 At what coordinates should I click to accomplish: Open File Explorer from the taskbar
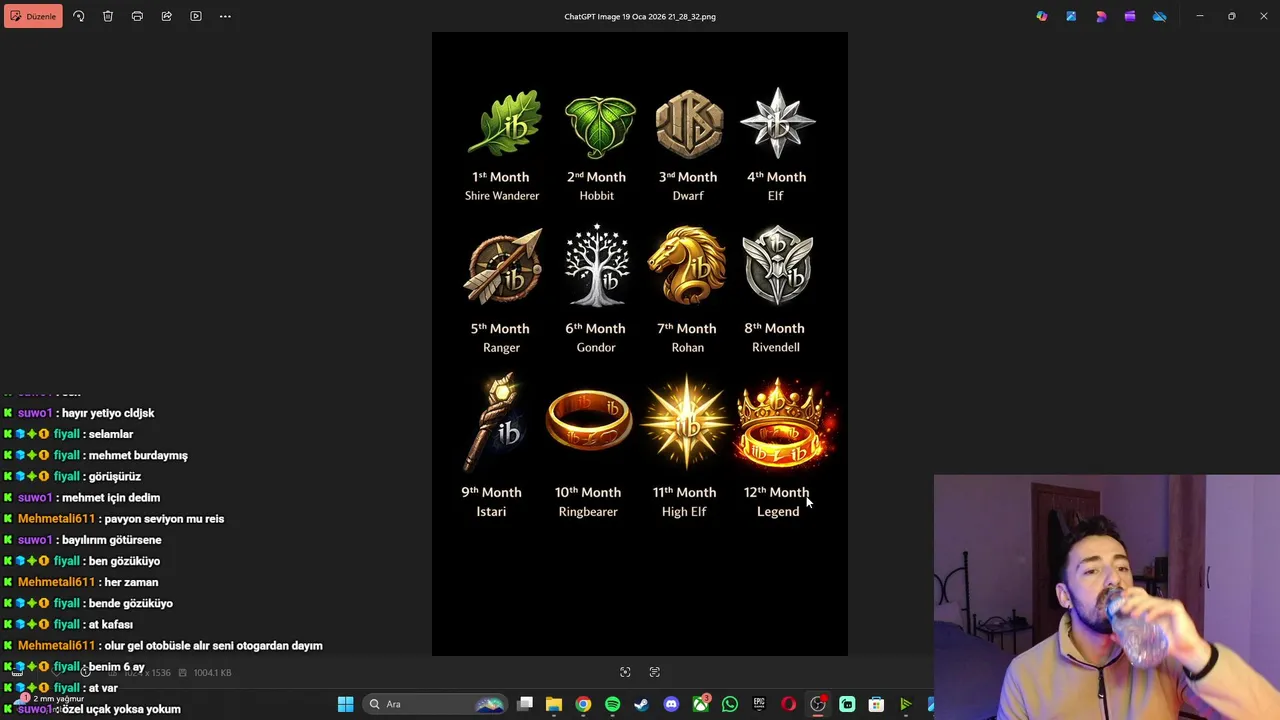(554, 704)
